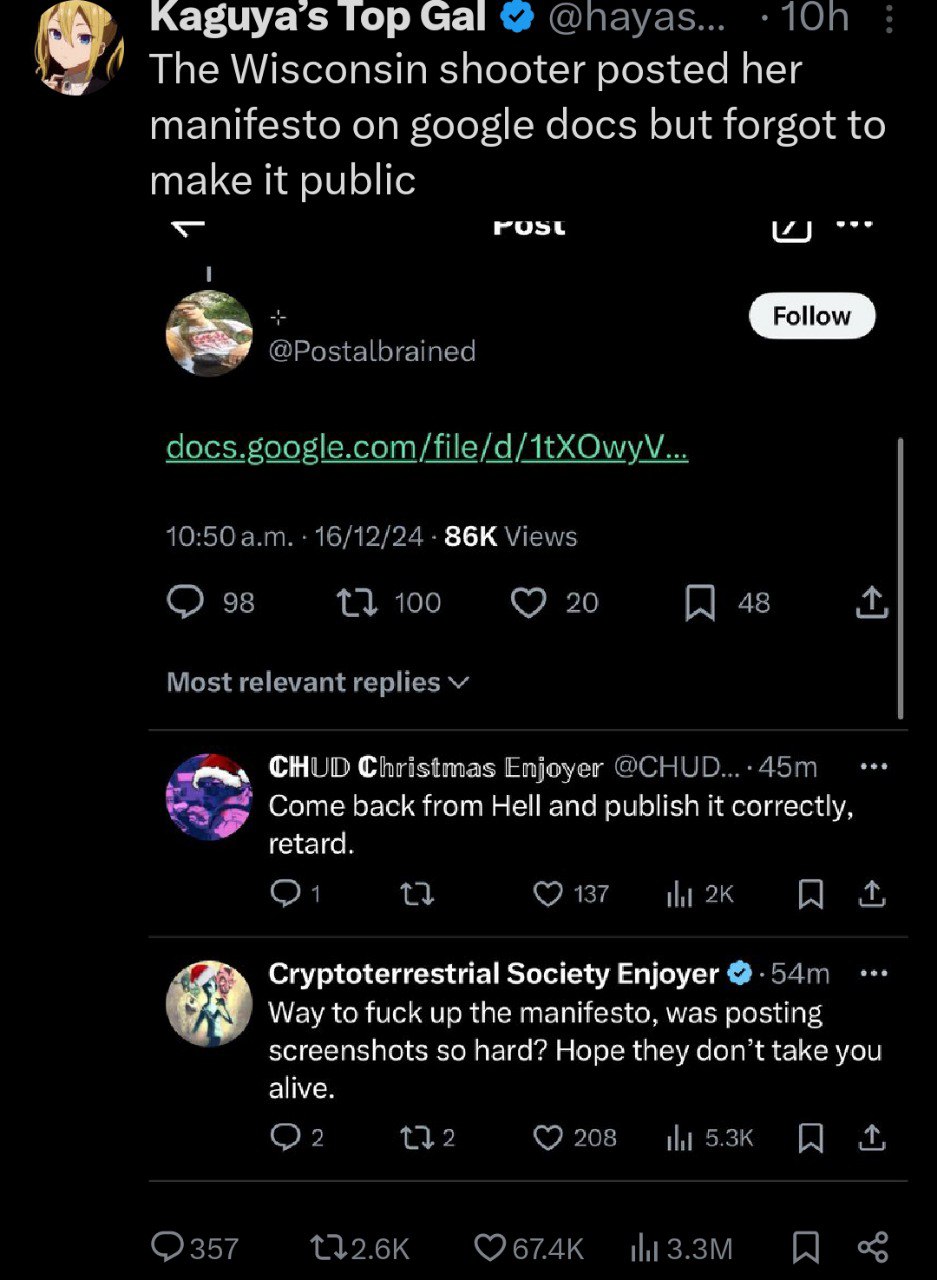937x1280 pixels.
Task: Like the @Postalbrained post with 20 likes
Action: click(x=528, y=602)
